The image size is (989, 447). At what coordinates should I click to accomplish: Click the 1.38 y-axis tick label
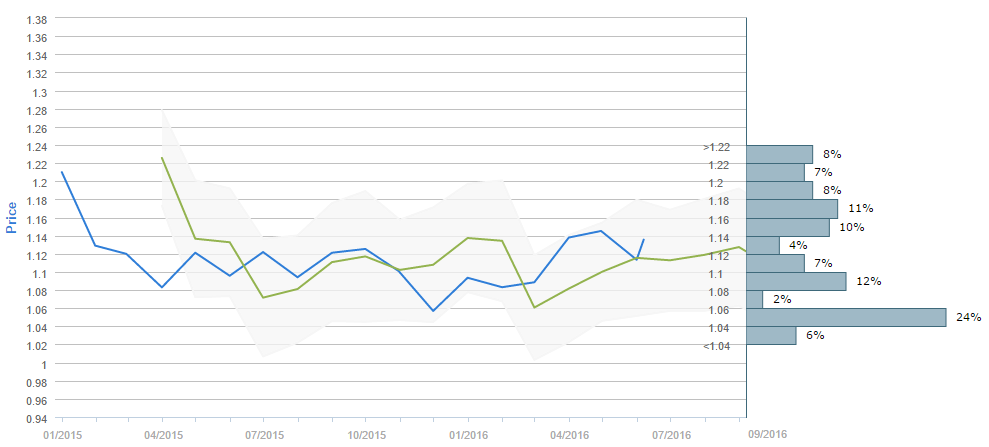coord(34,20)
